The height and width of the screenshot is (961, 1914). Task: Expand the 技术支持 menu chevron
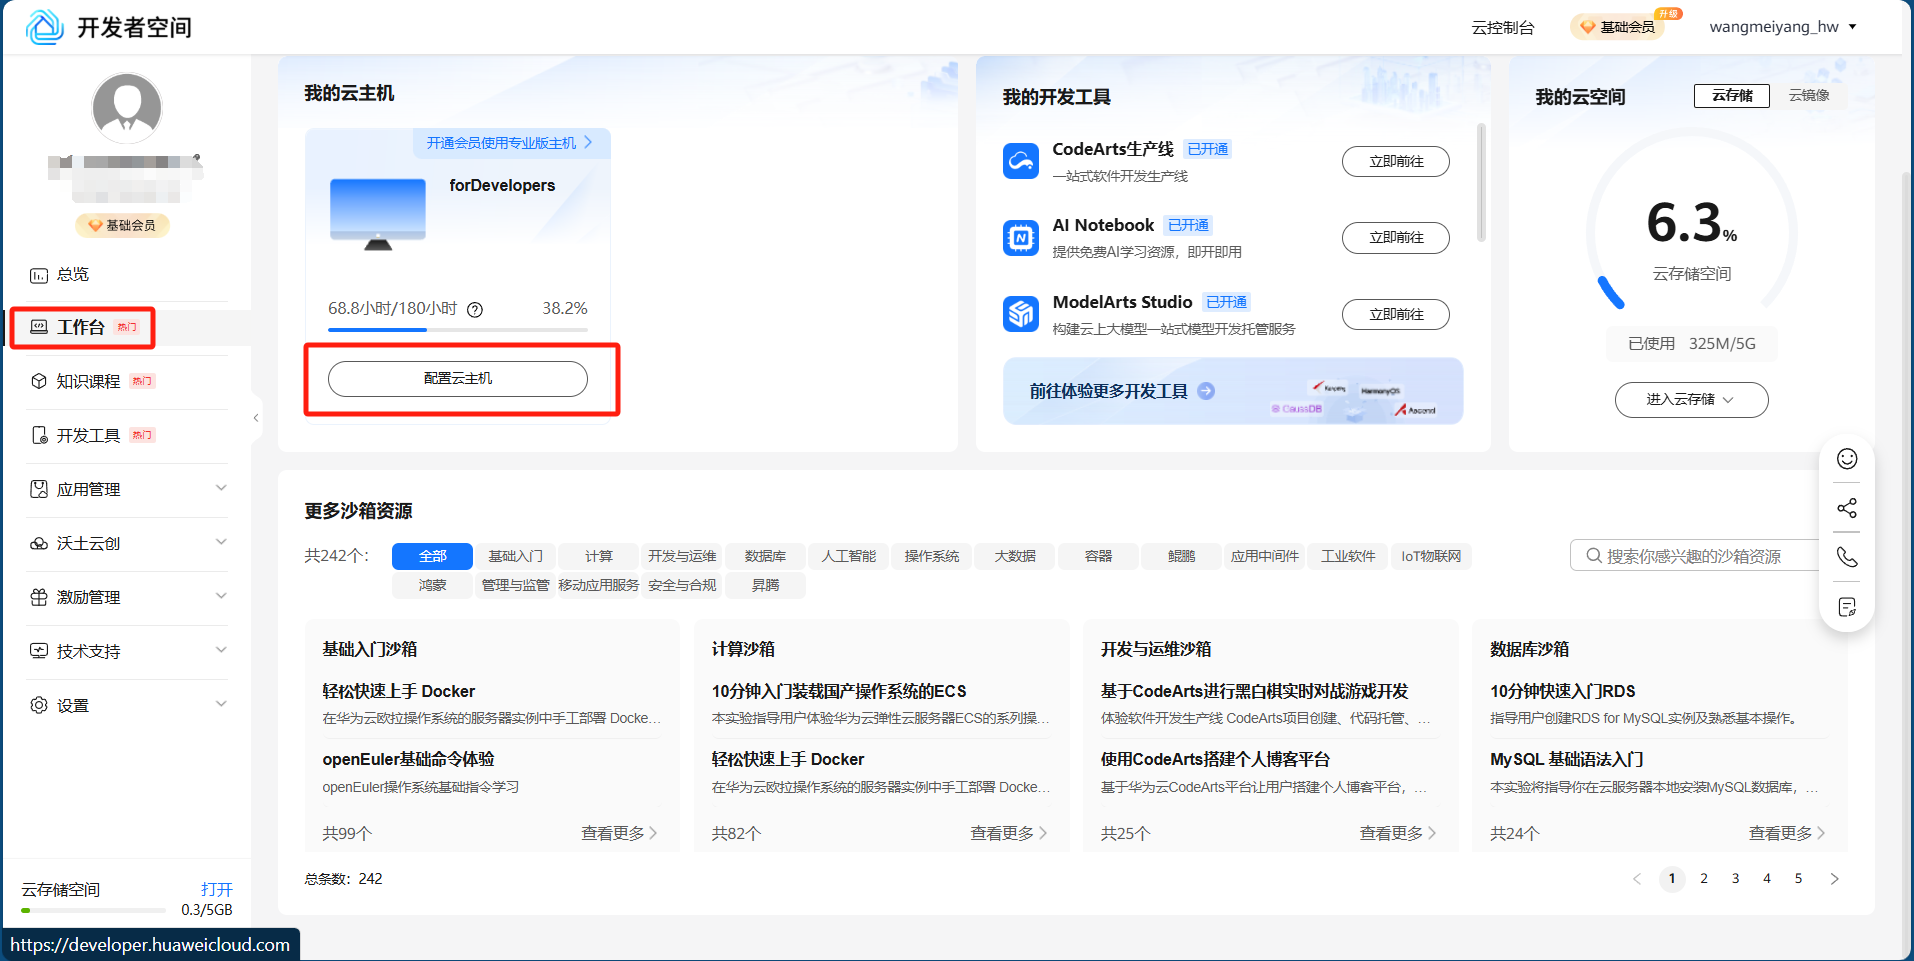[221, 650]
